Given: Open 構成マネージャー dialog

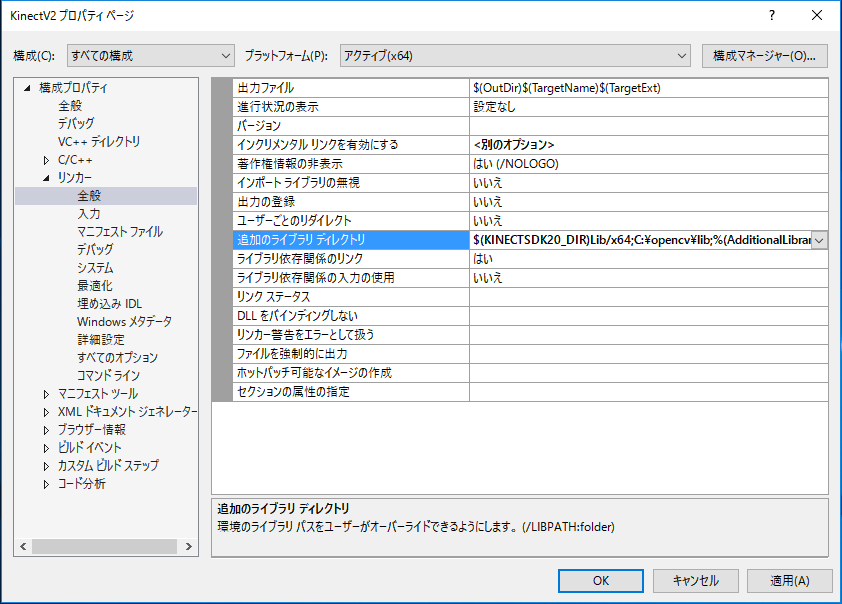Looking at the screenshot, I should (765, 56).
